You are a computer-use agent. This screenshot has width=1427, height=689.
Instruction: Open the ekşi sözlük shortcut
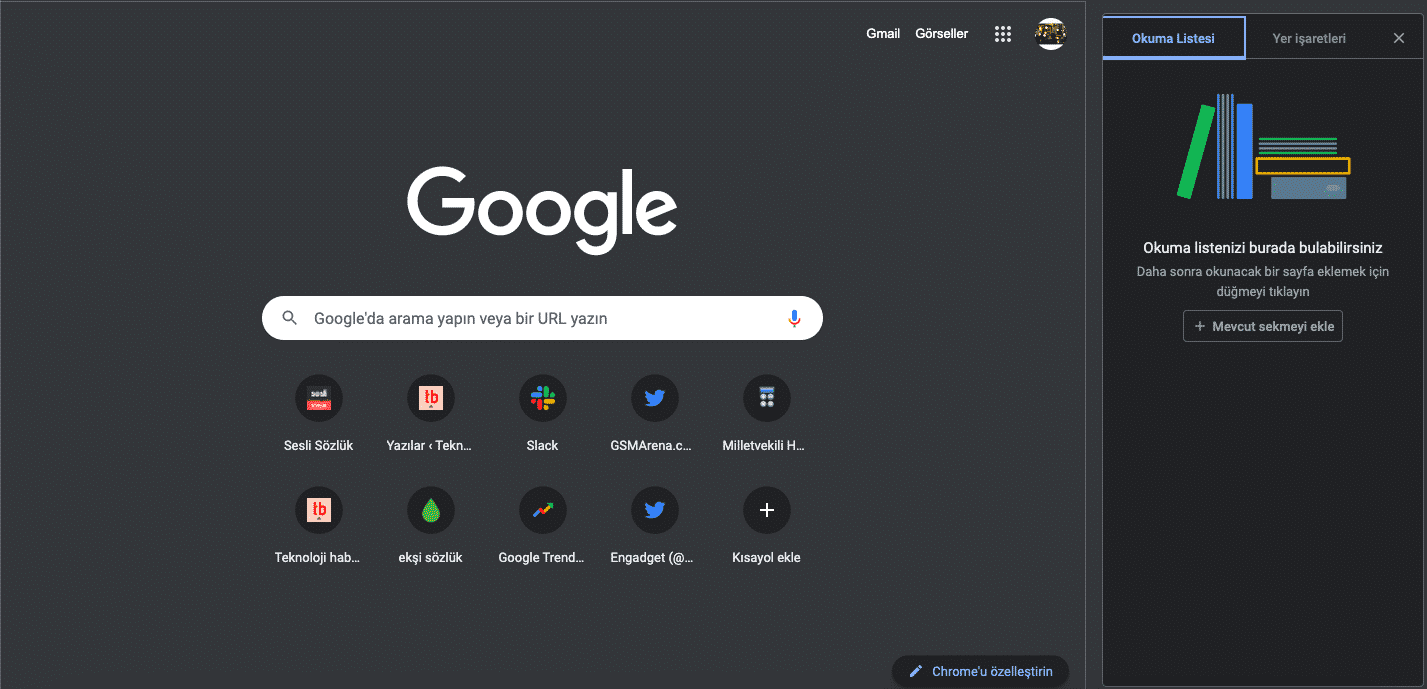430,527
